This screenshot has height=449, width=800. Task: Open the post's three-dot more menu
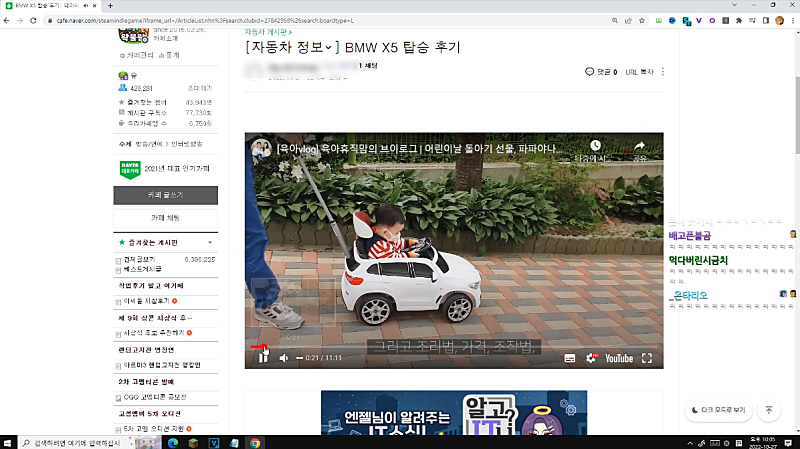663,72
